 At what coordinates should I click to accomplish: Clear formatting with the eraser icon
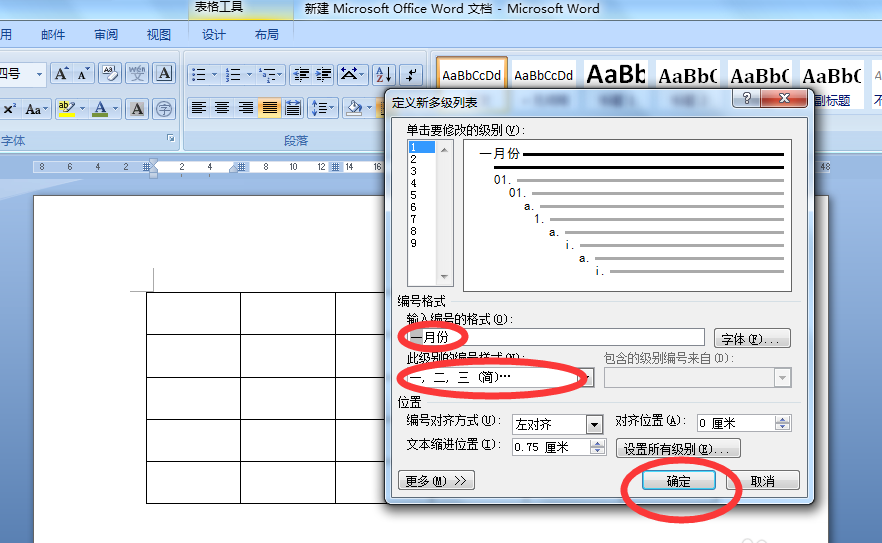point(110,74)
